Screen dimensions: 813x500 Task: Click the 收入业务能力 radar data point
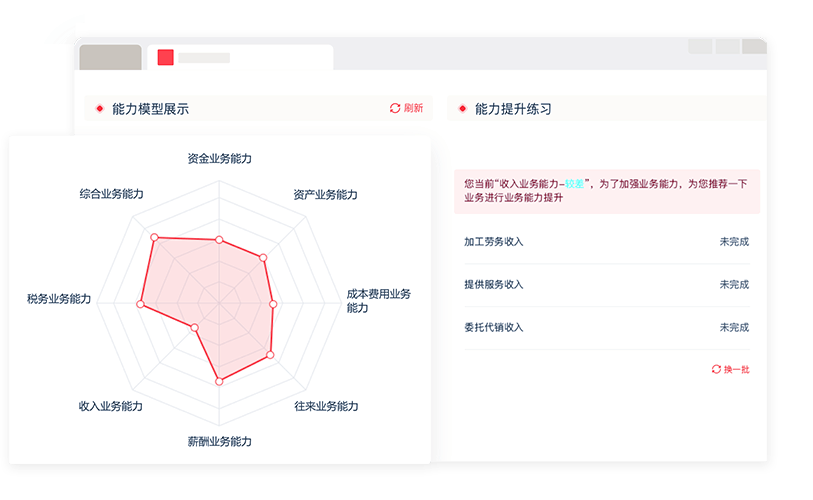click(195, 327)
